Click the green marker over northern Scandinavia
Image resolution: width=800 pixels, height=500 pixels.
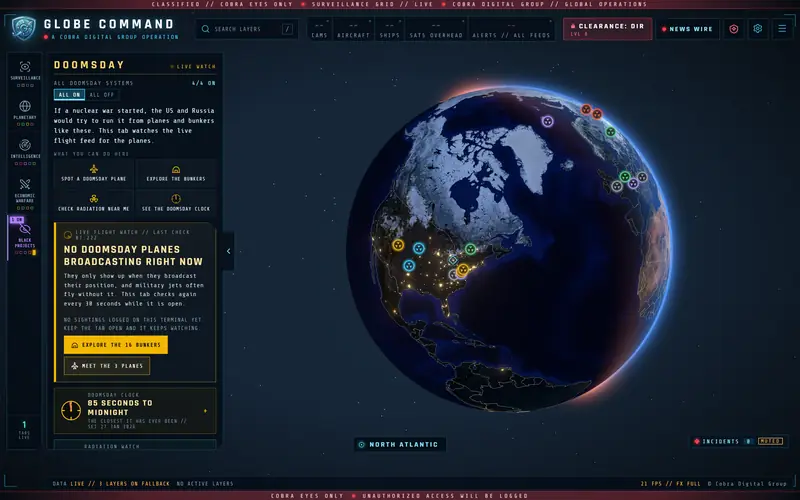(x=610, y=132)
